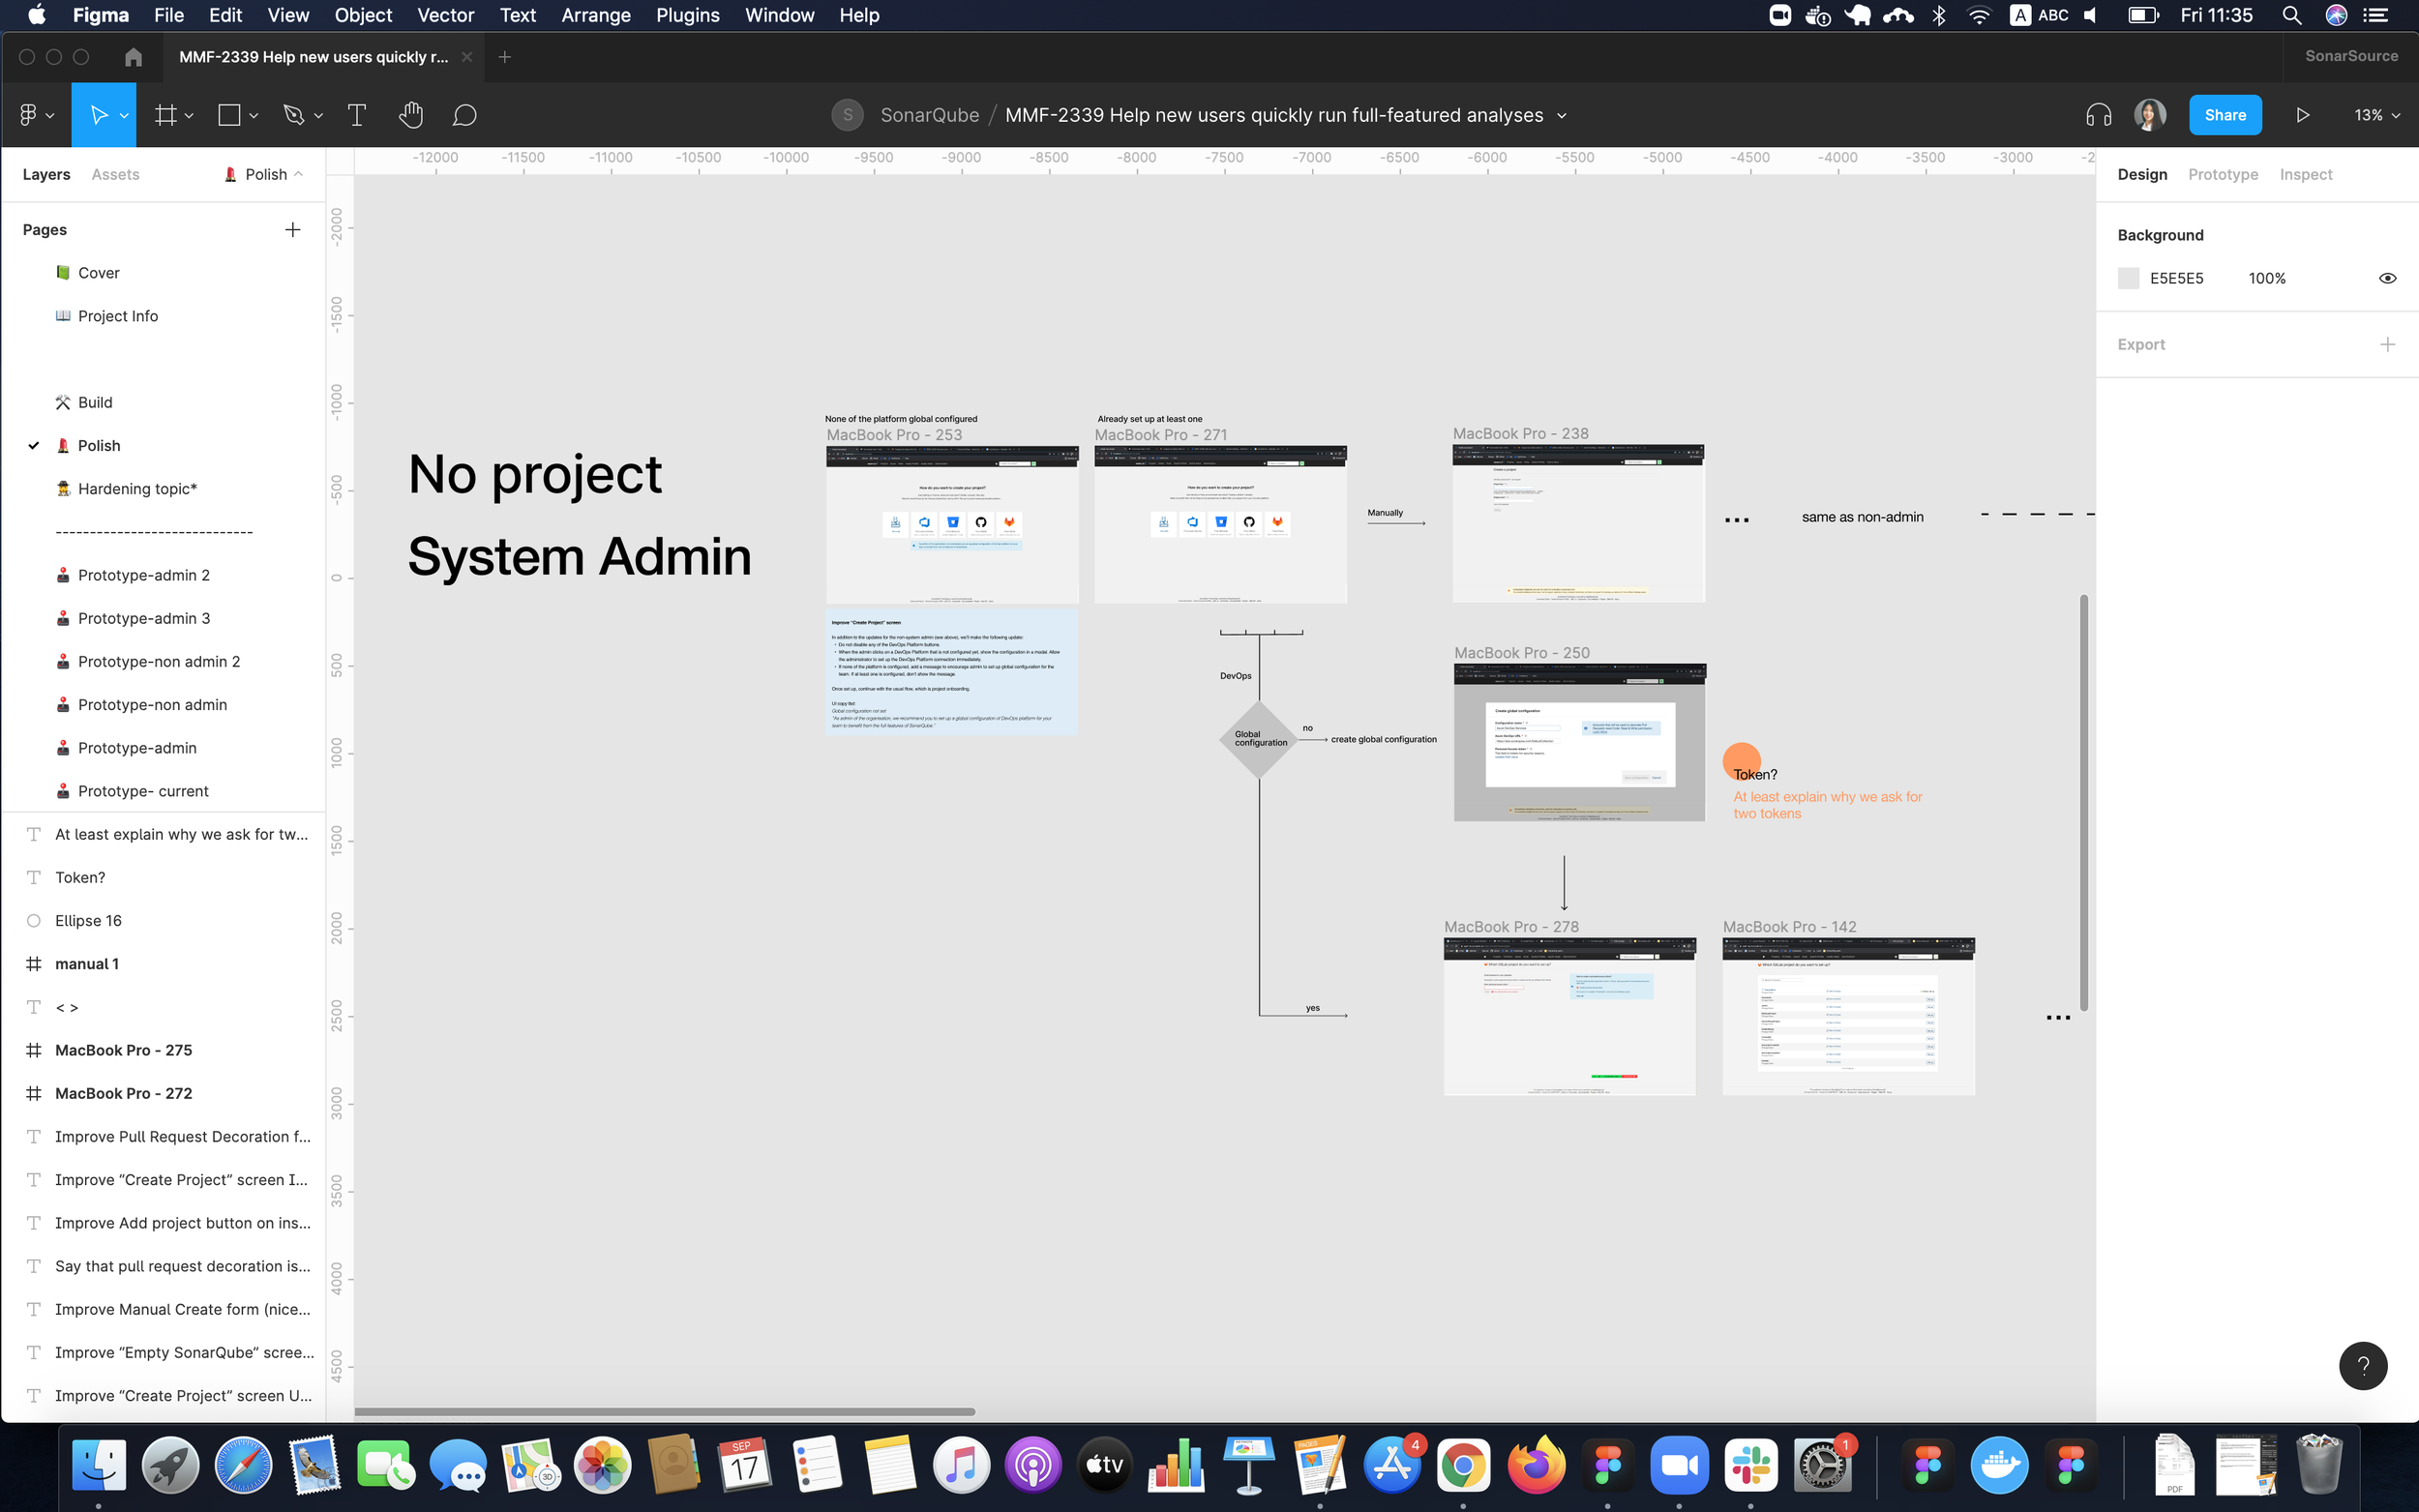The image size is (2419, 1512).
Task: Select the Comment tool
Action: pos(464,115)
